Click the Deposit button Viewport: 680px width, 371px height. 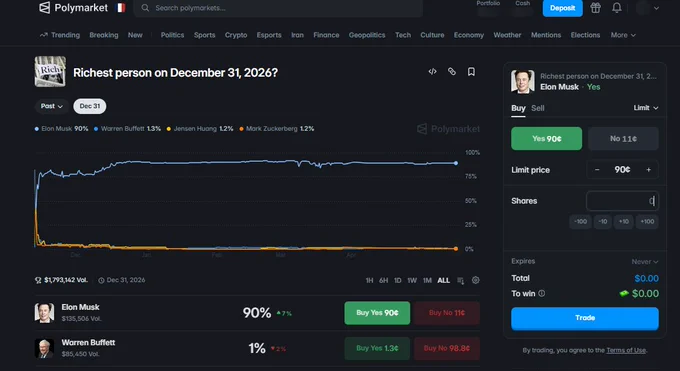point(562,8)
